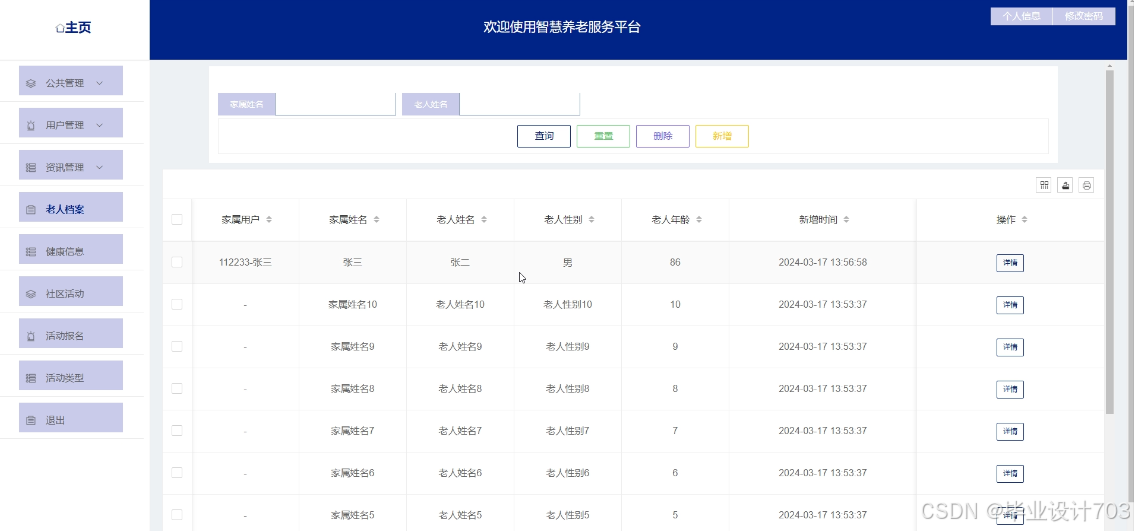Open 活动类型 in sidebar
The image size is (1134, 531).
(71, 375)
